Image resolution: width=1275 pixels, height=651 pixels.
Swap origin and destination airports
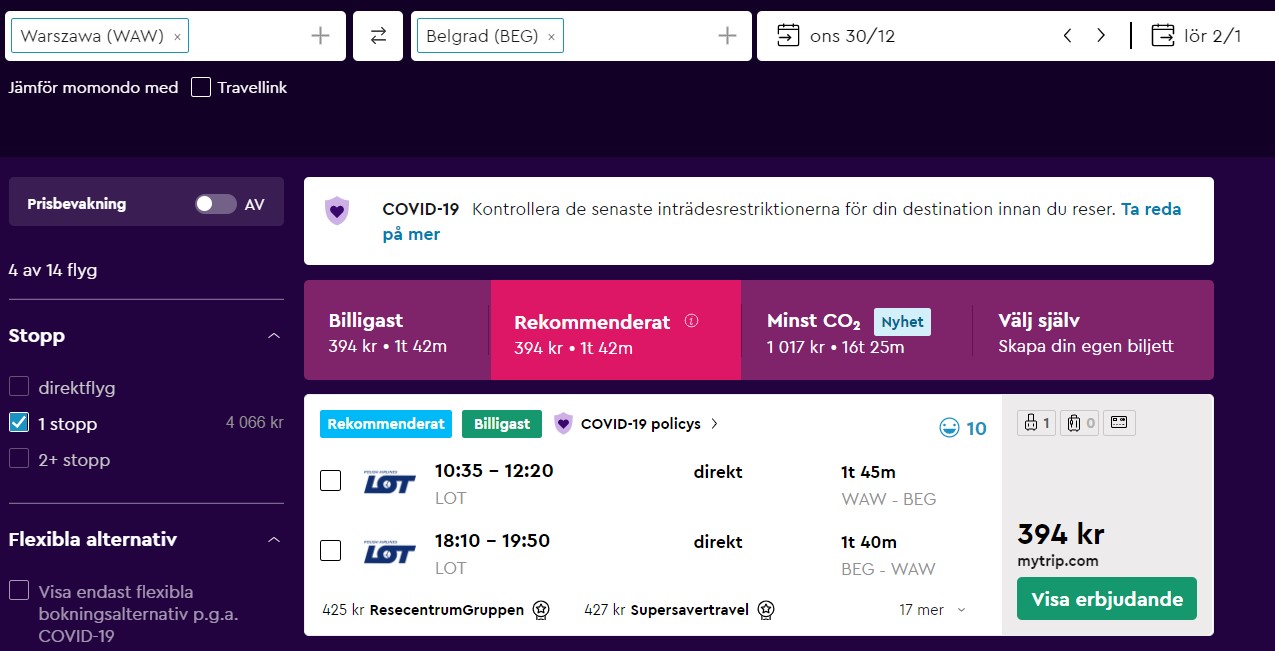pos(378,36)
